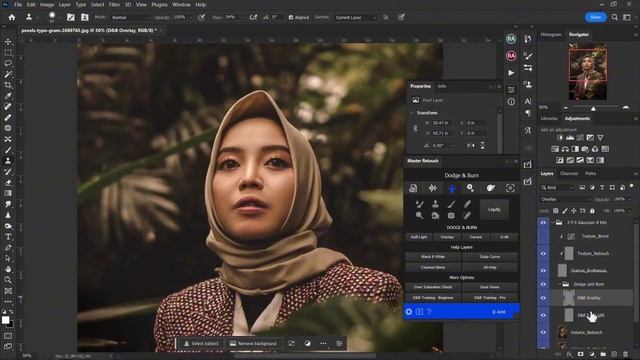The image size is (640, 360).
Task: Click the Soft Light dodge & burn button
Action: click(419, 237)
